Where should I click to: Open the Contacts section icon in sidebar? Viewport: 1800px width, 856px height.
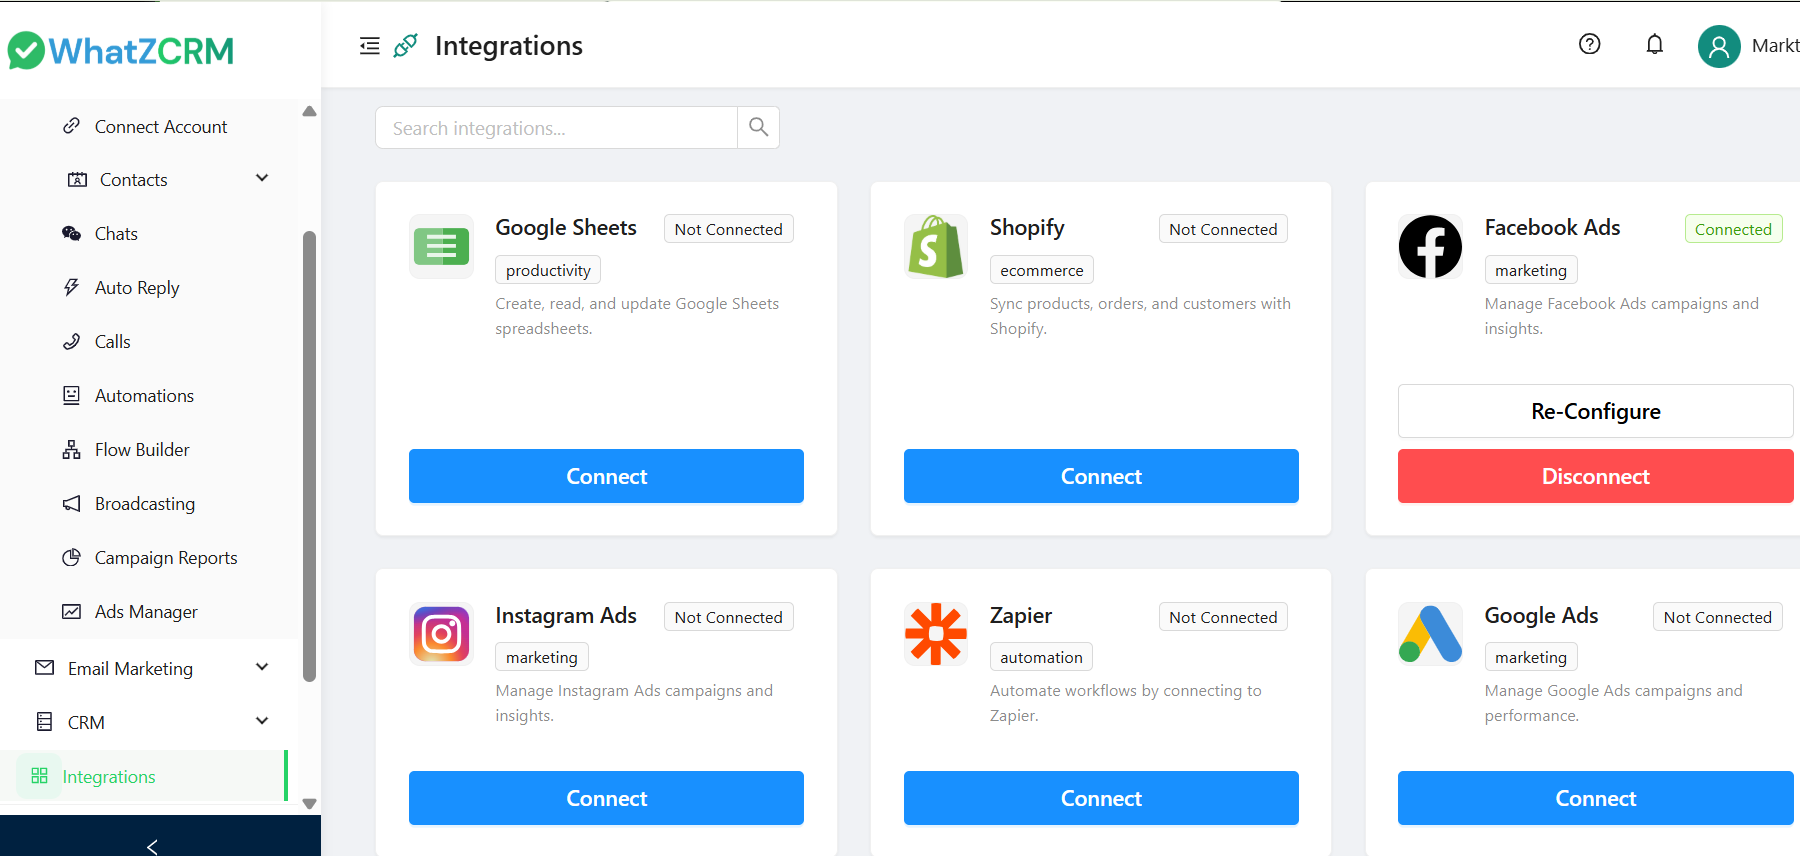77,179
